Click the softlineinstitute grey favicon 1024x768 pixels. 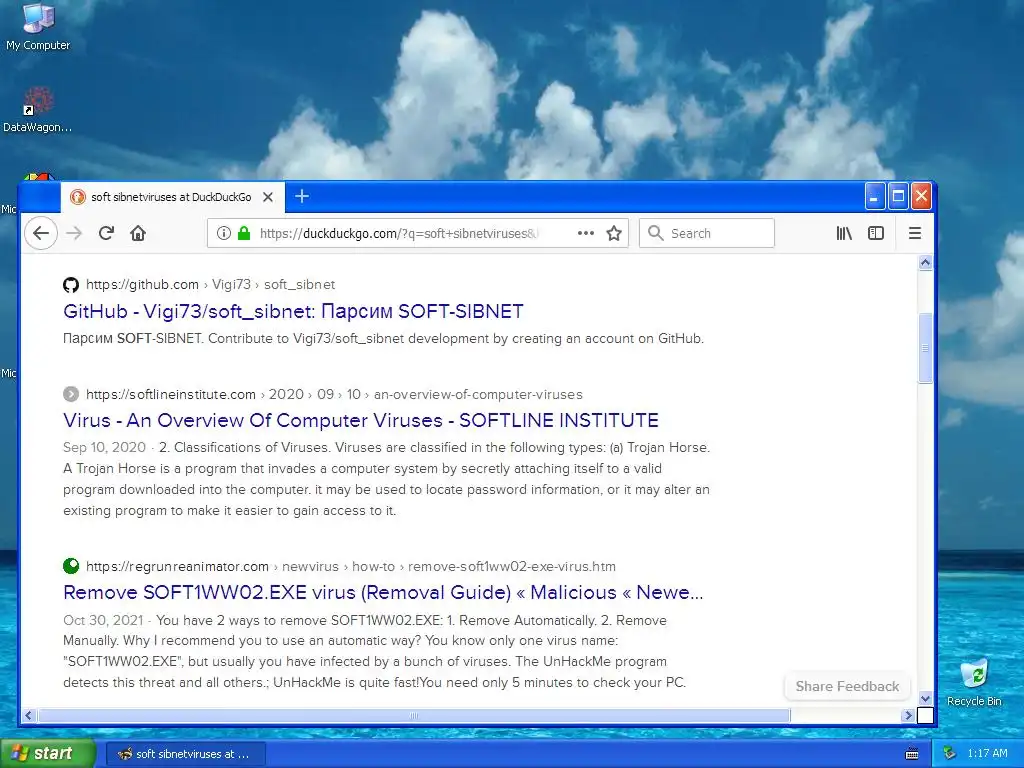71,394
